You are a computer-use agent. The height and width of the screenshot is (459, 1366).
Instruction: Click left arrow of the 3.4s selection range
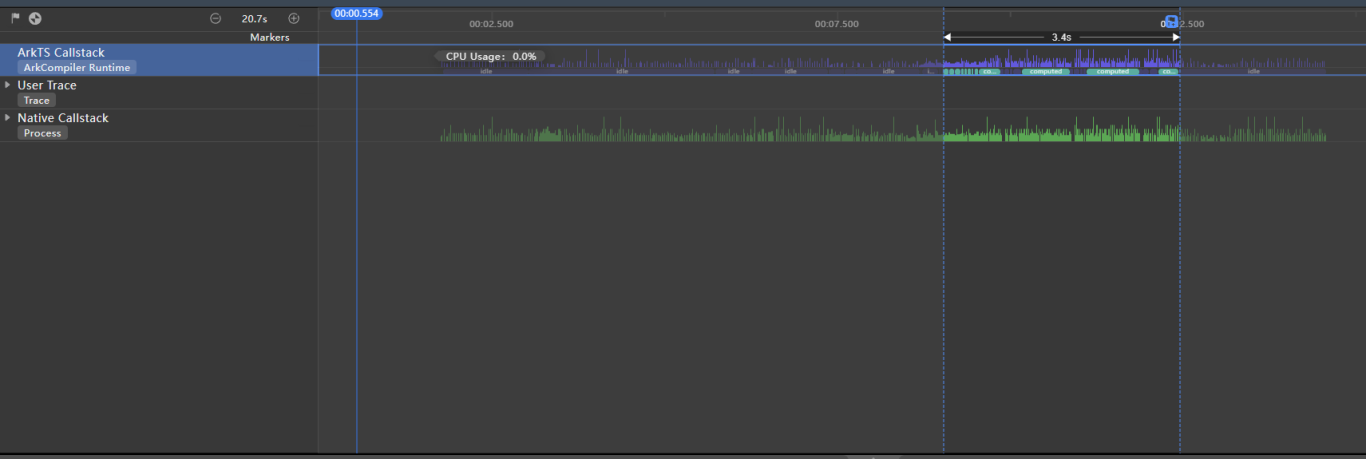pyautogui.click(x=948, y=37)
